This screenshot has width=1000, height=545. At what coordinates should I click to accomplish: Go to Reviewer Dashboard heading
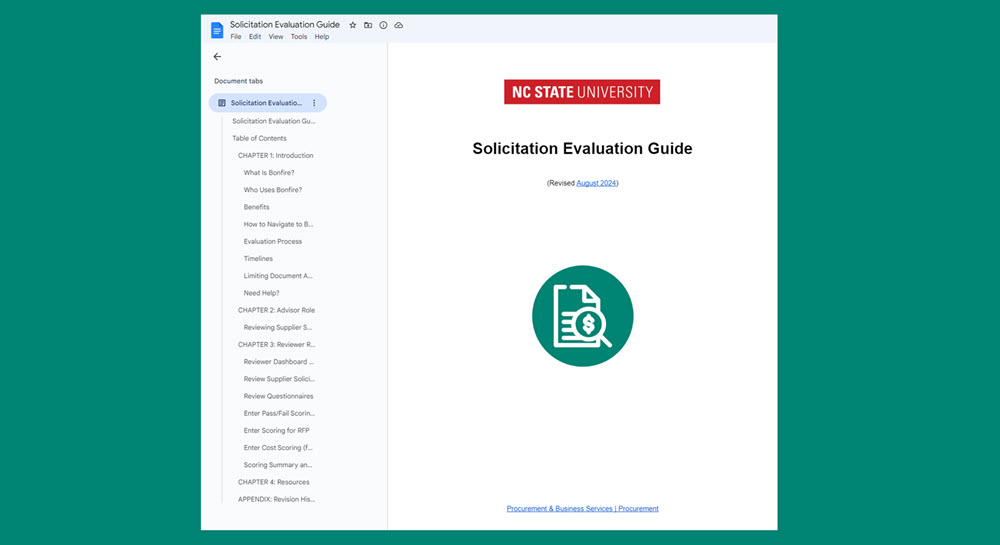click(x=278, y=362)
